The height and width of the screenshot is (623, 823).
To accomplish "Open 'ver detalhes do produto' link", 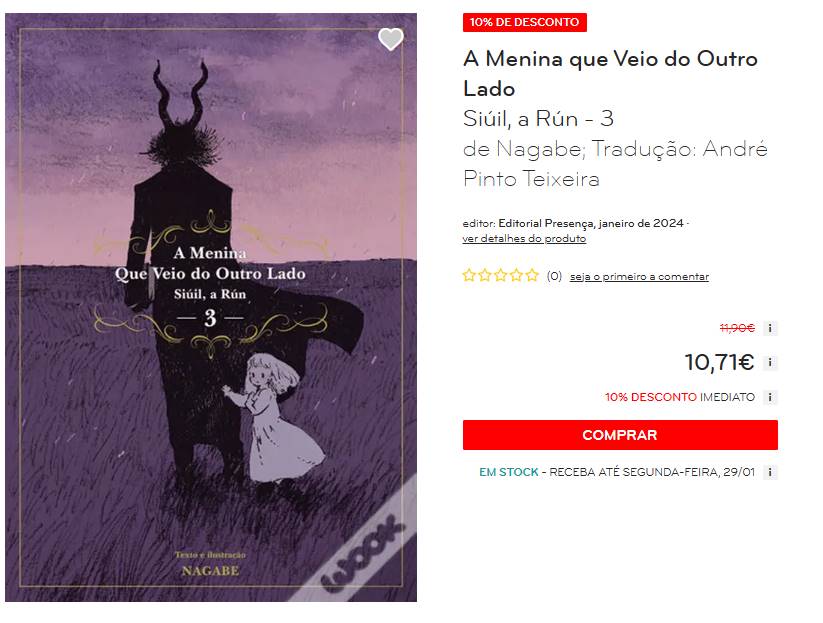I will point(524,239).
